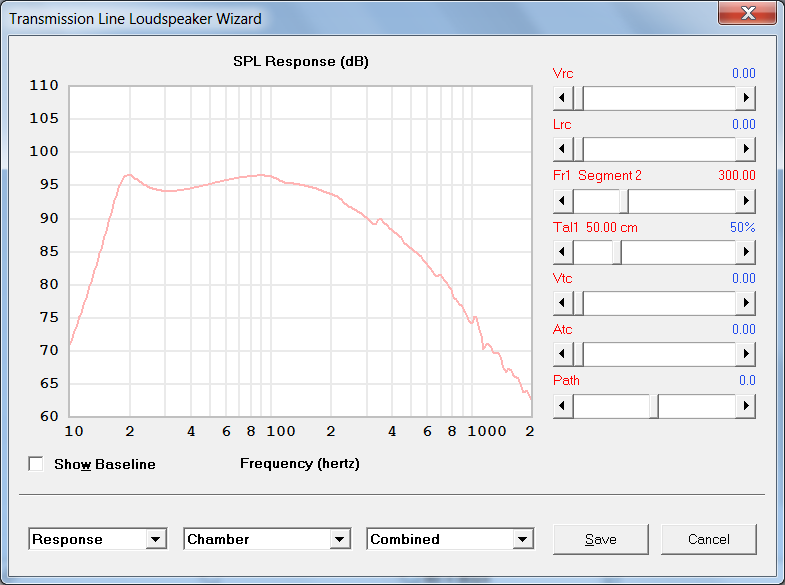Click the Lrc slider right arrow
Viewport: 785px width, 585px height.
point(745,149)
